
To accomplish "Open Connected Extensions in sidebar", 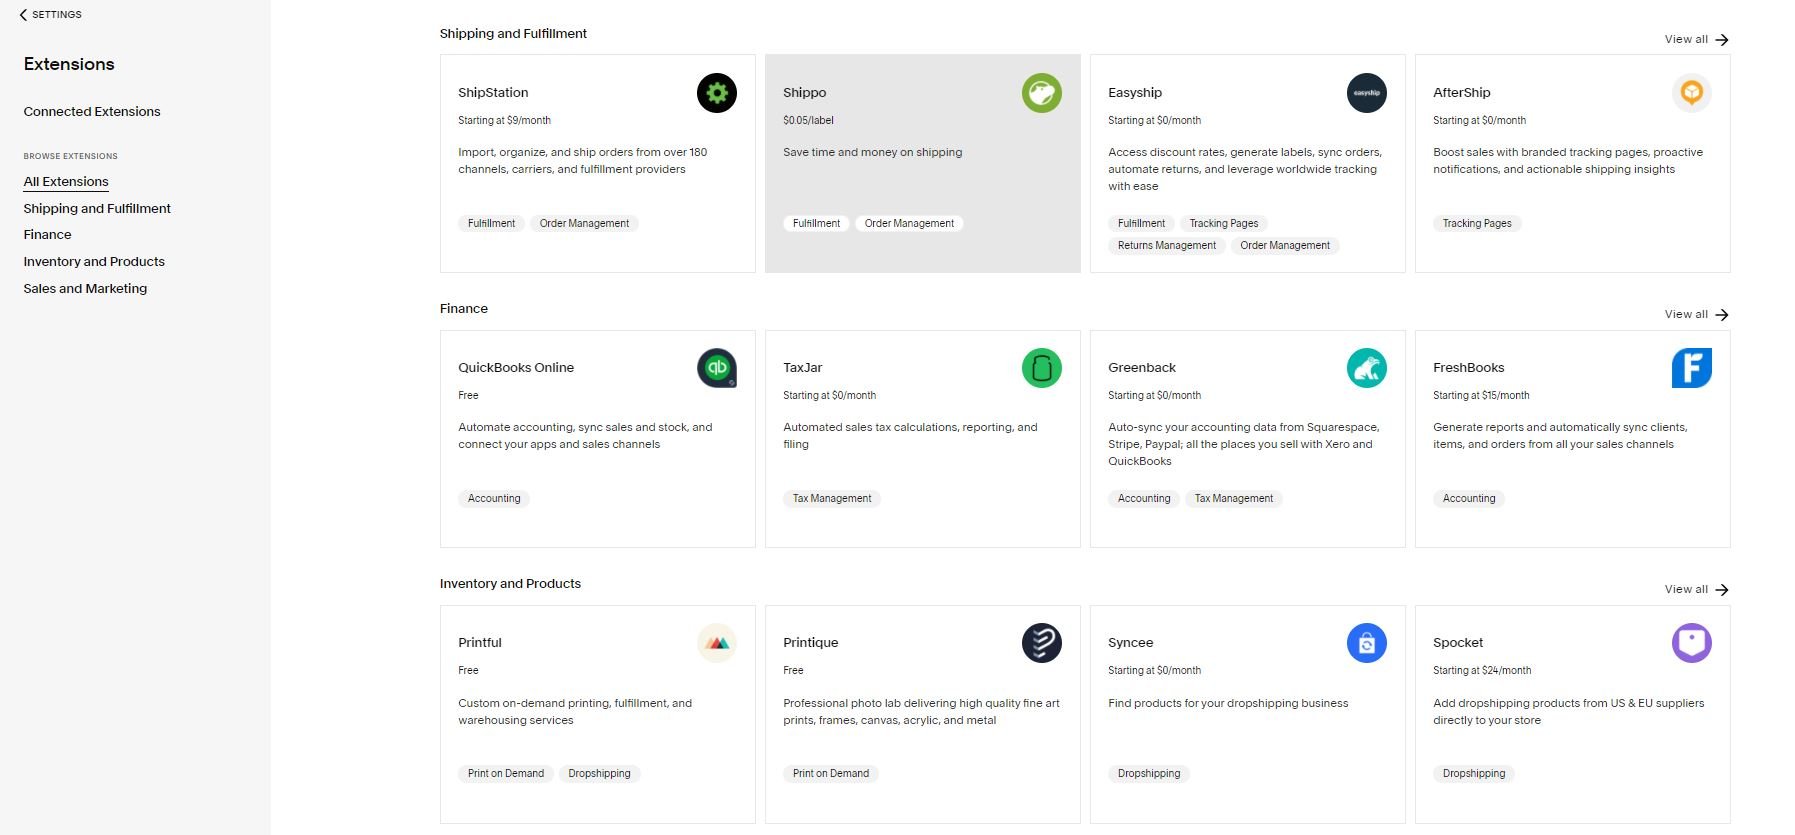I will [92, 112].
